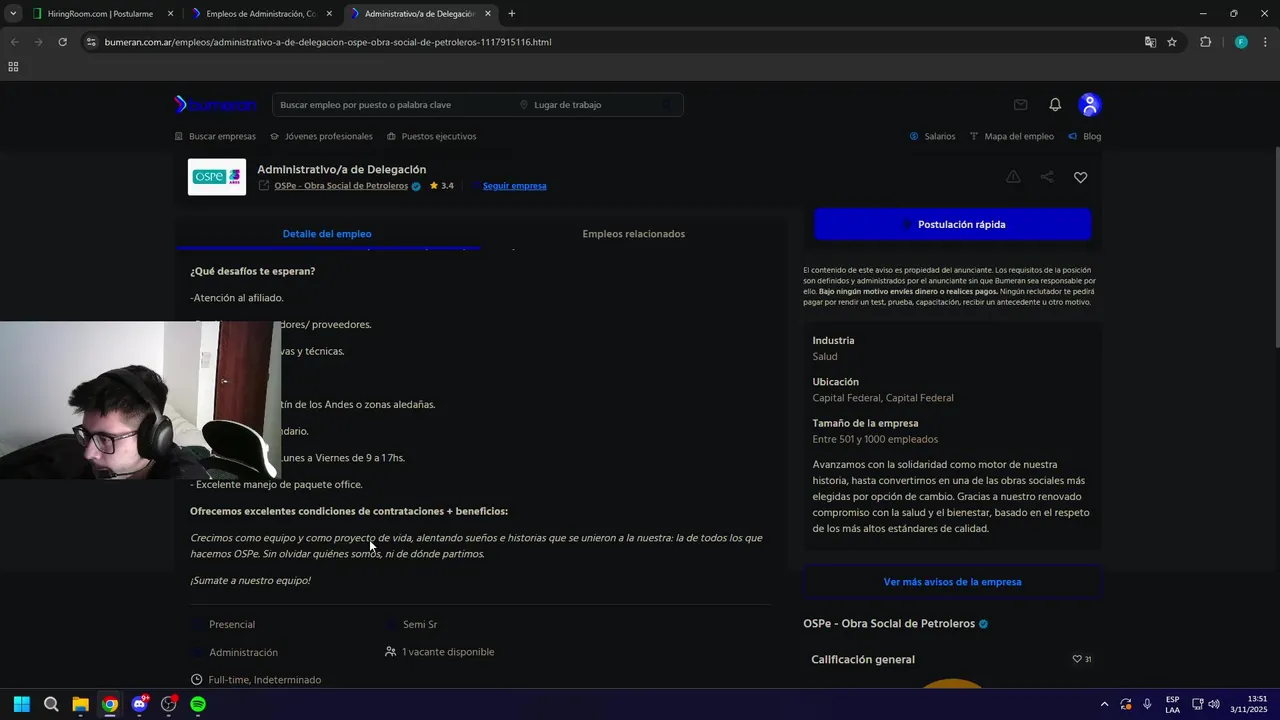Show hidden system tray icons
This screenshot has width=1280, height=720.
tap(1104, 704)
